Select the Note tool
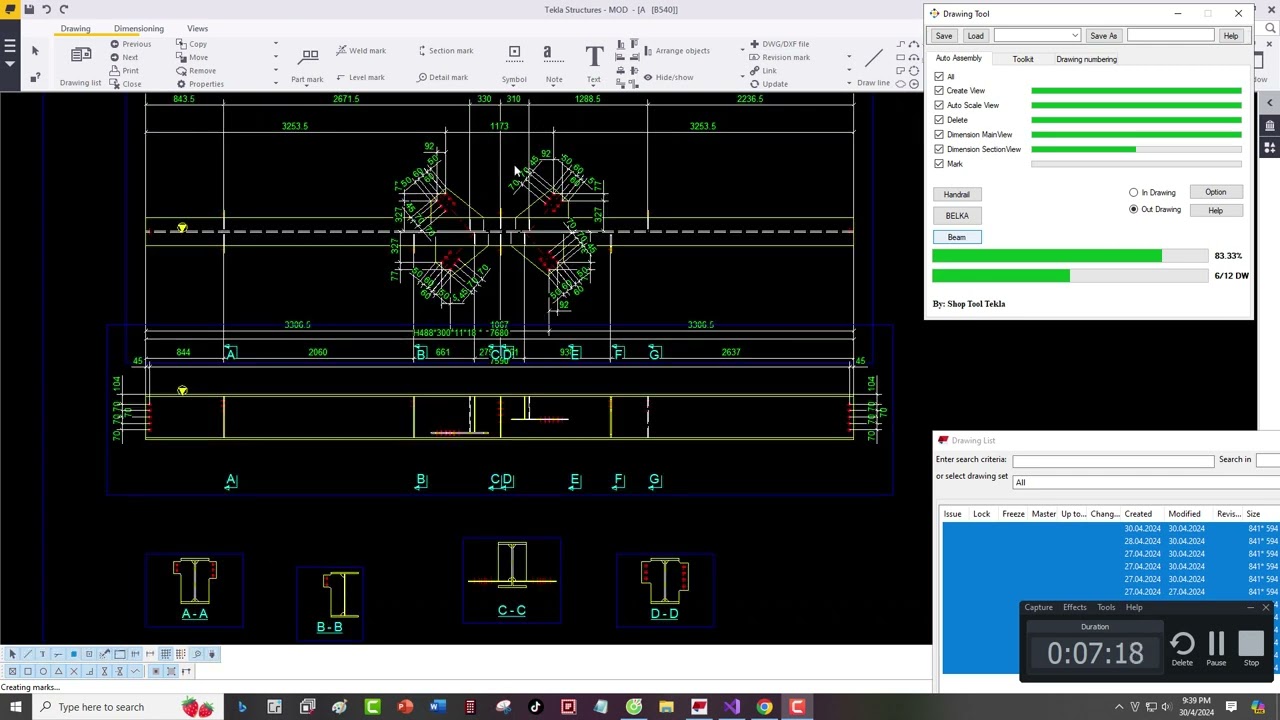The height and width of the screenshot is (720, 1280). (x=553, y=64)
